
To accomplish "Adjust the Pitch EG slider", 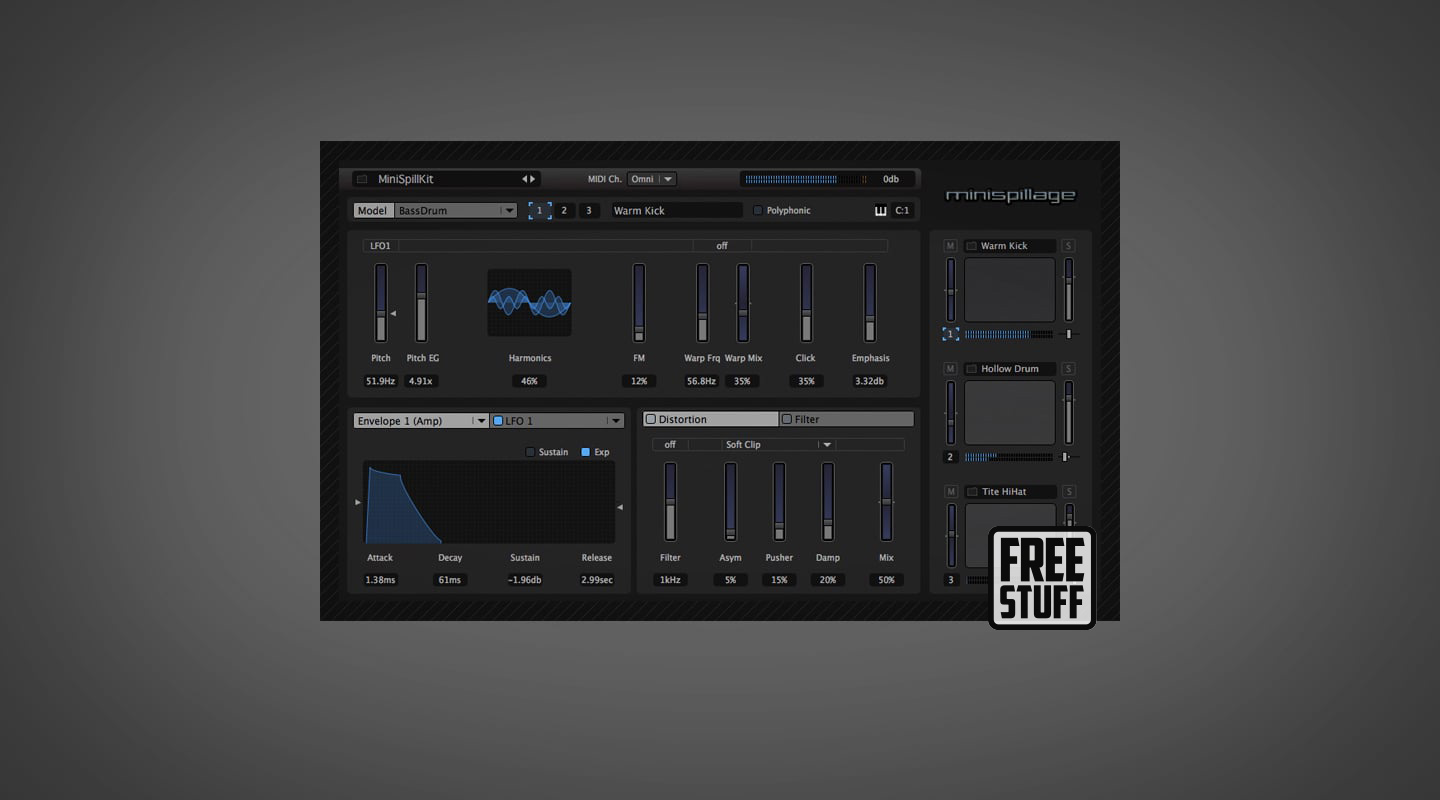I will pos(422,303).
